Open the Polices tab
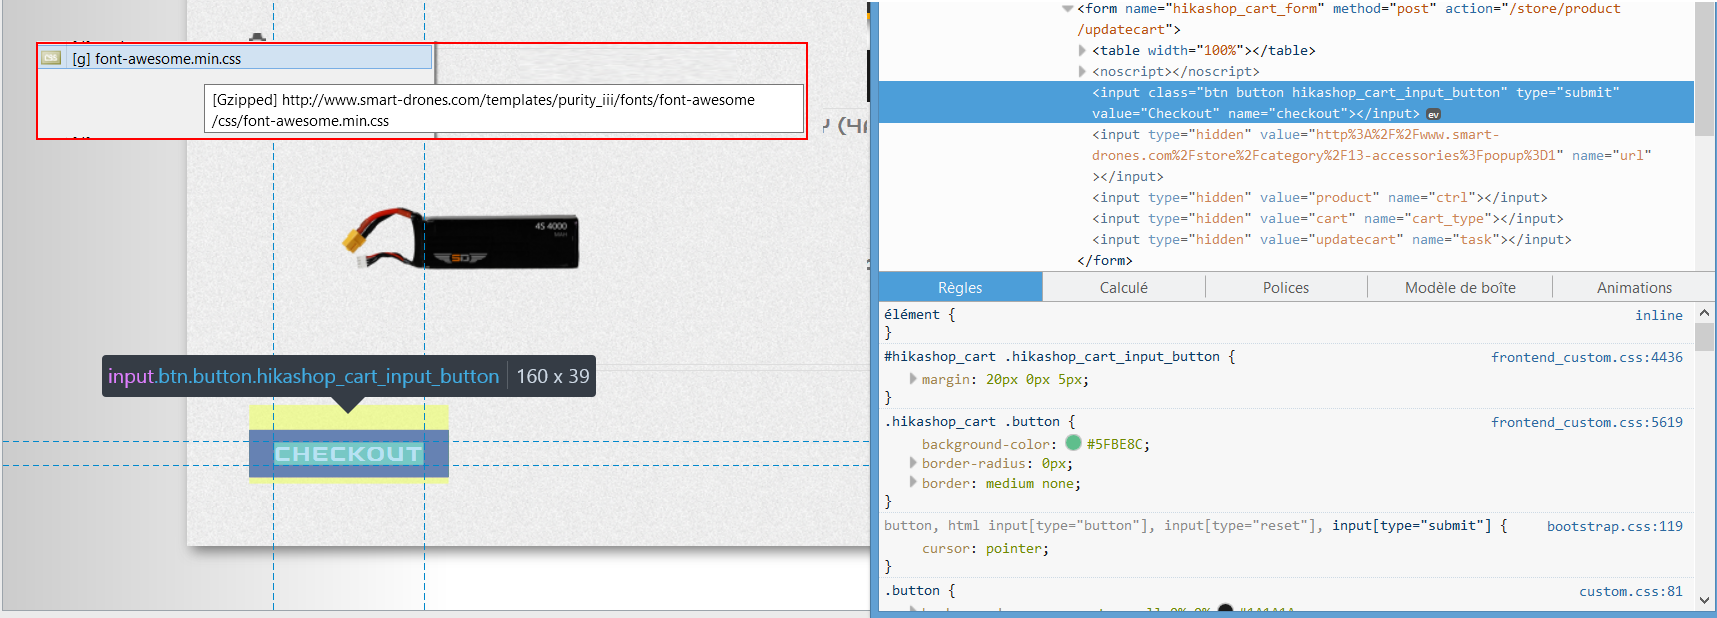 pos(1286,287)
